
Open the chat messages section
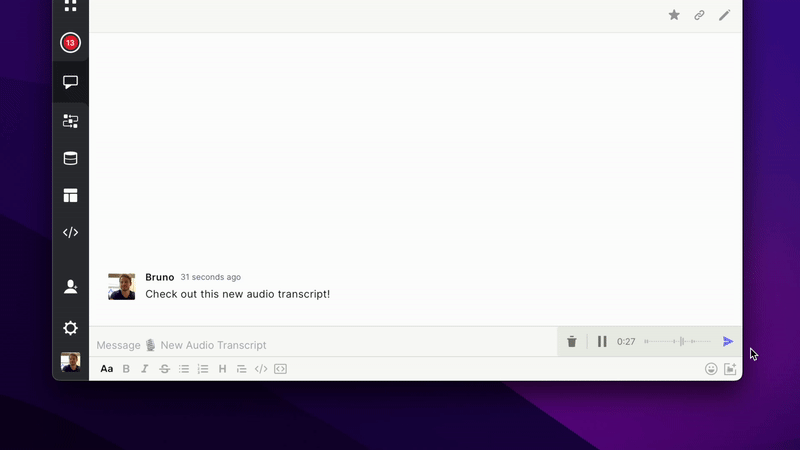(x=70, y=82)
